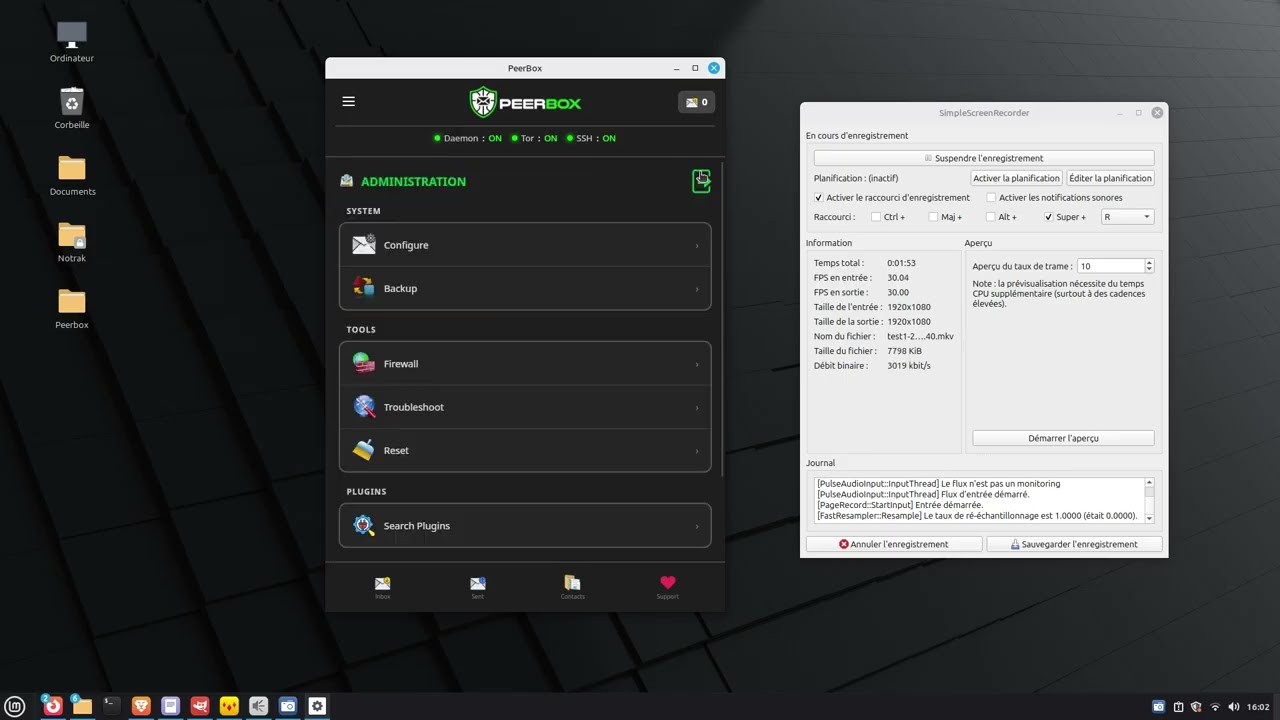The height and width of the screenshot is (720, 1280).
Task: Click the Journal log scrollbar
Action: pos(1149,500)
